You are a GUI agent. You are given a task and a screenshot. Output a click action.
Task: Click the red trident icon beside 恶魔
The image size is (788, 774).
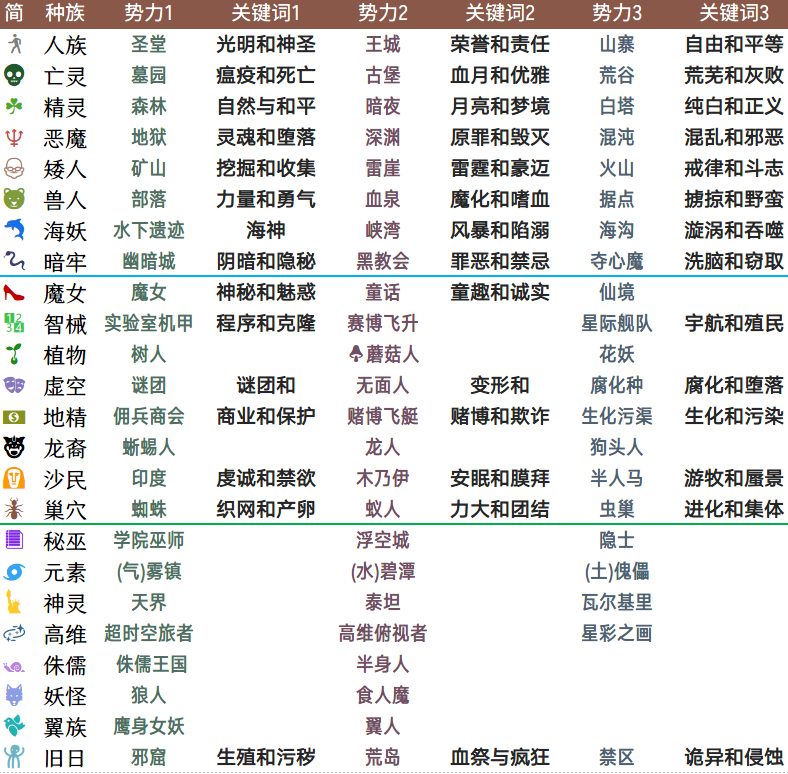(14, 137)
